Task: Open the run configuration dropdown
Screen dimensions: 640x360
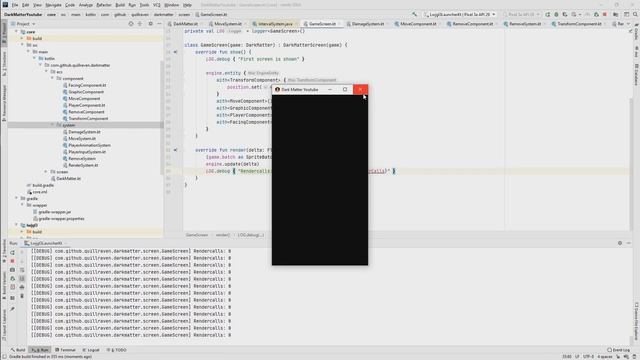Action: coord(460,14)
